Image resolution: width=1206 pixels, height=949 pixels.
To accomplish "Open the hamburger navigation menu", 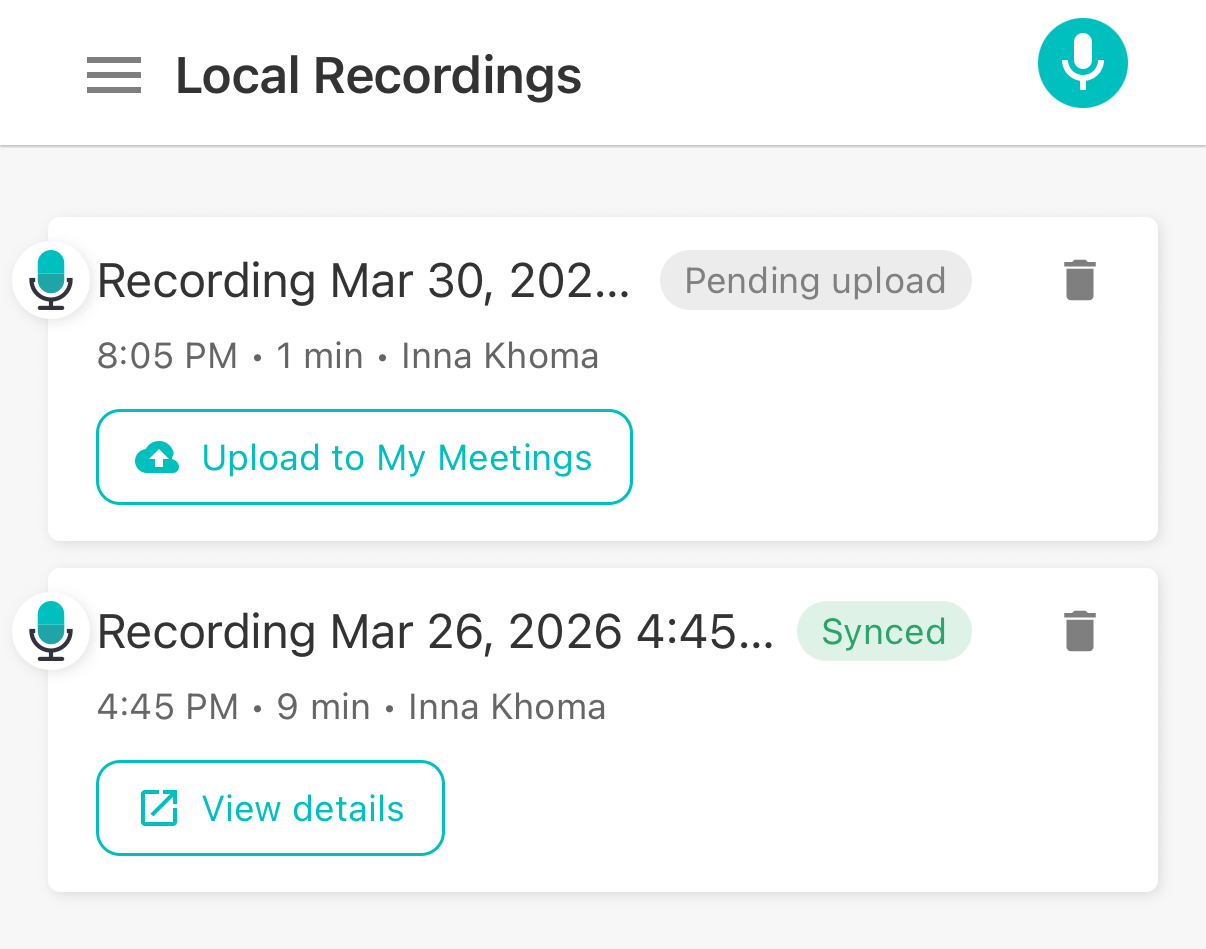I will (113, 76).
